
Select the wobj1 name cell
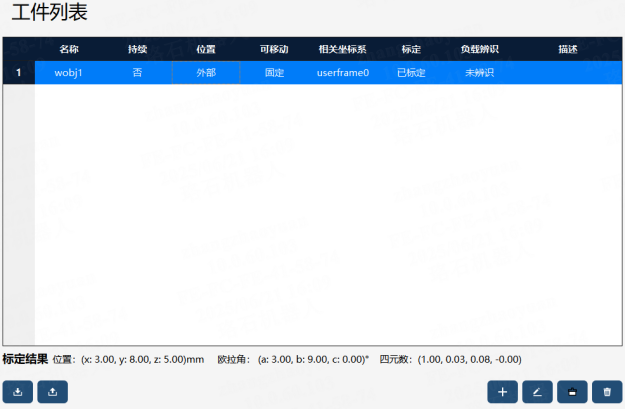(x=69, y=73)
